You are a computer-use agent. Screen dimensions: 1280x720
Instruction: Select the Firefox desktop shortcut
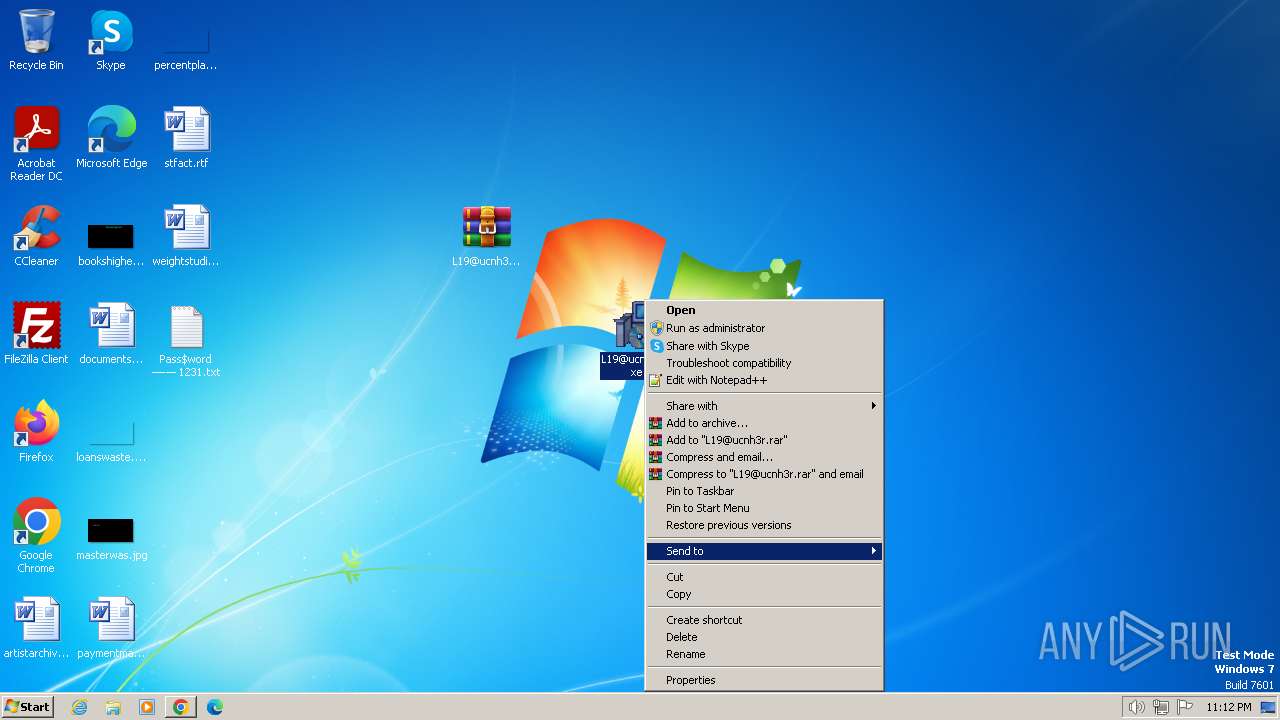pyautogui.click(x=36, y=432)
